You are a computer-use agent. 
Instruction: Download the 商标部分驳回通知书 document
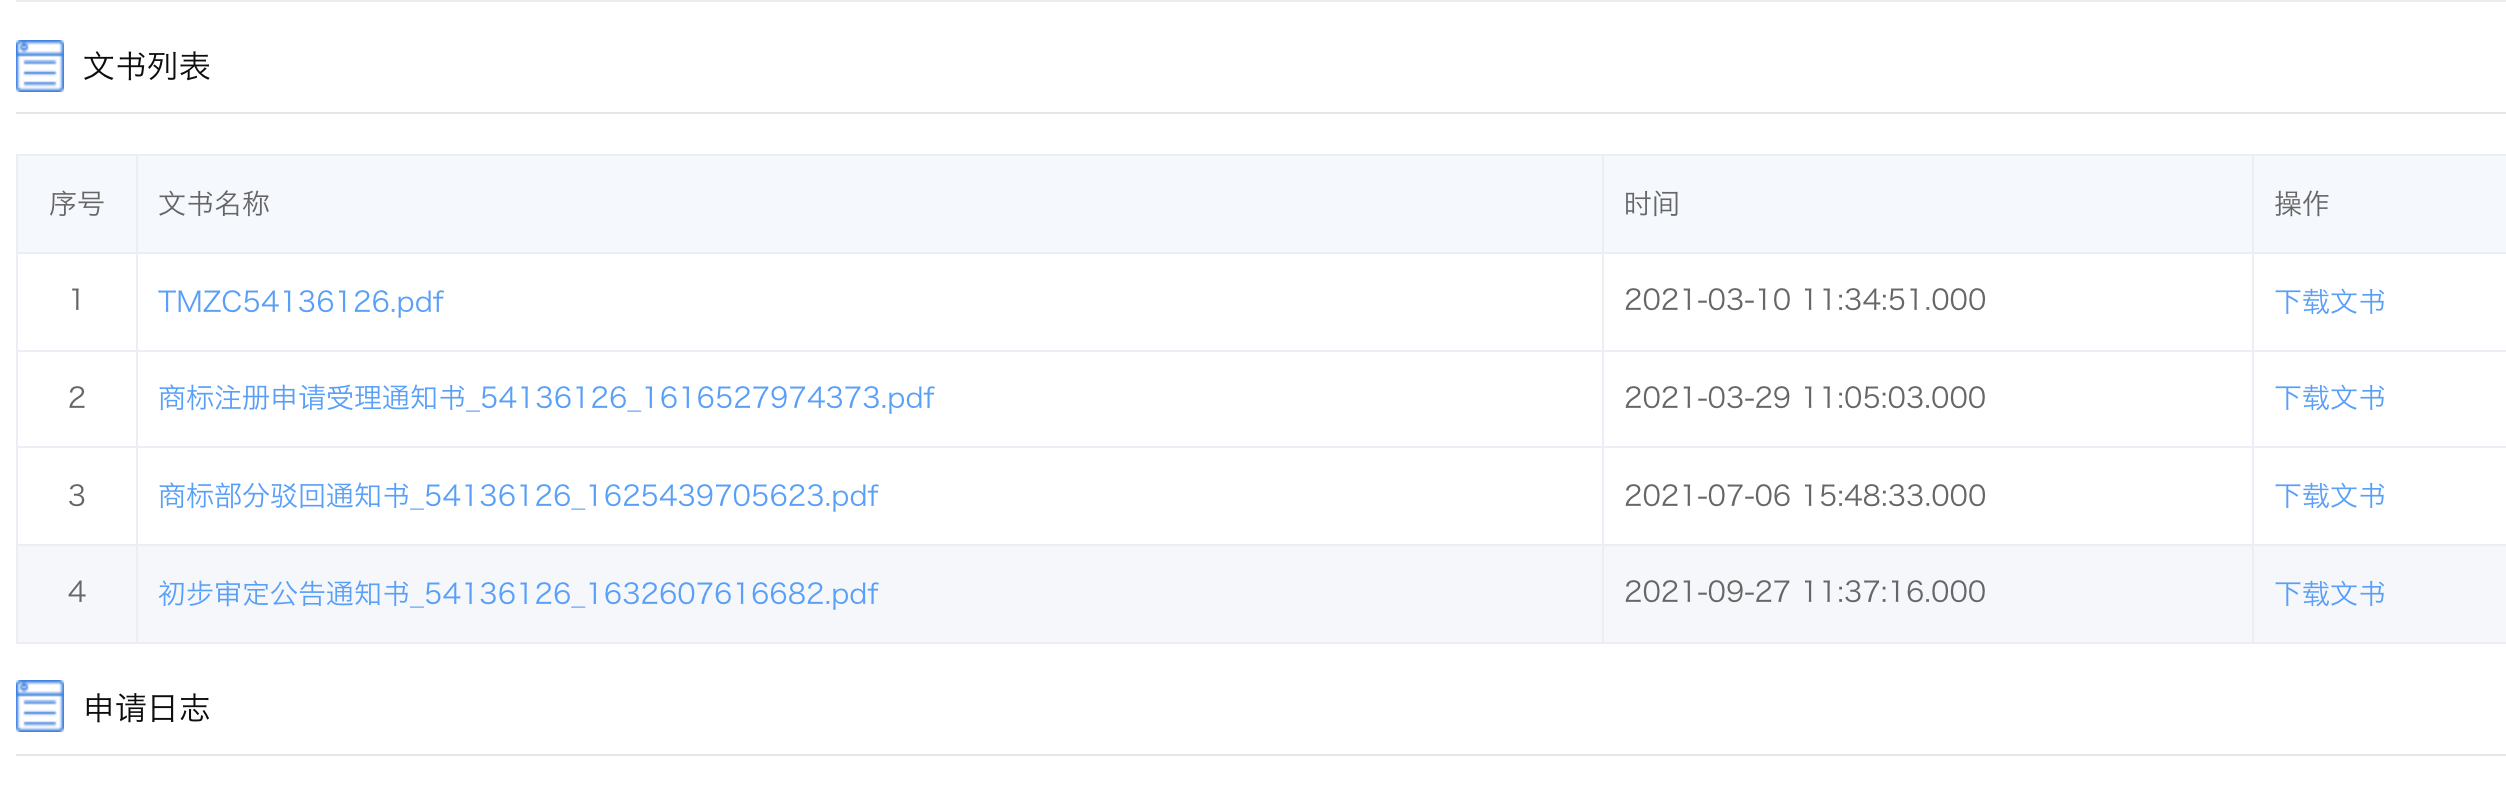click(2329, 496)
